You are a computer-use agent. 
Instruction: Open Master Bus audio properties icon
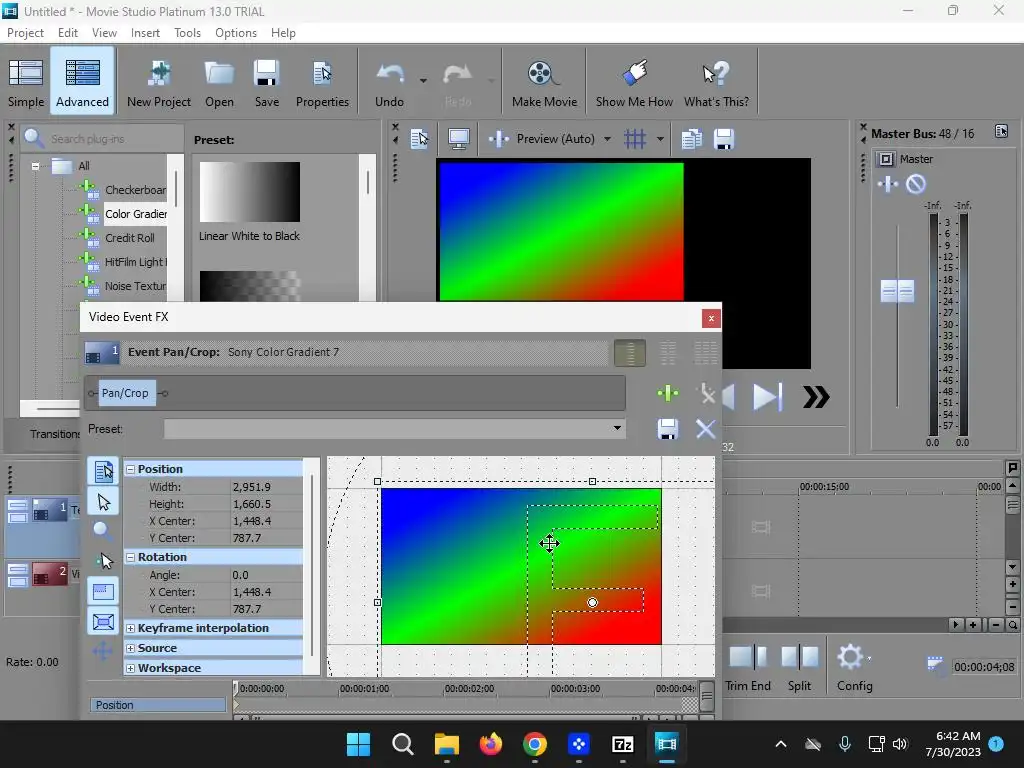[x=1001, y=131]
